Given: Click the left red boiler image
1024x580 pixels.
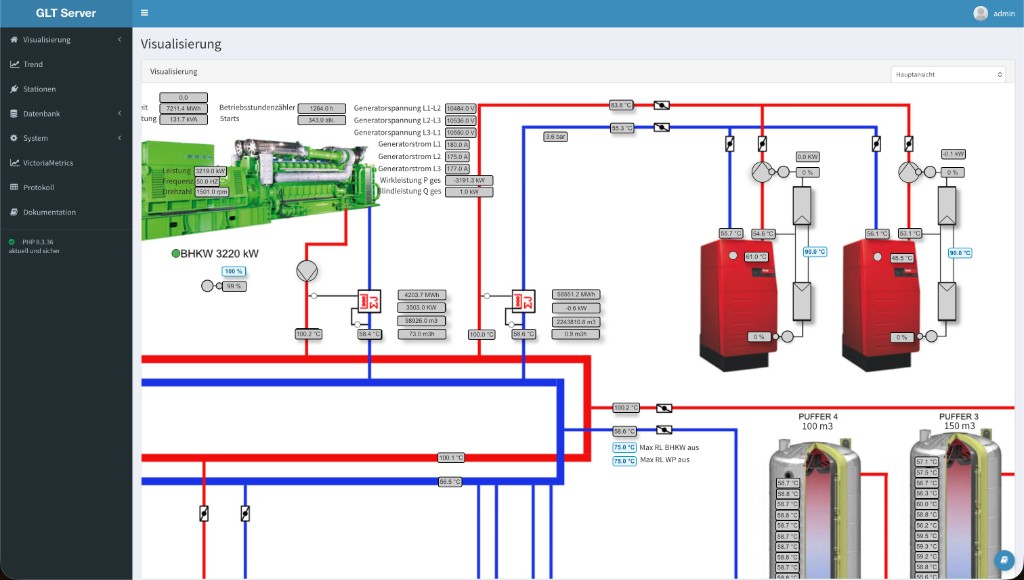Looking at the screenshot, I should (738, 306).
